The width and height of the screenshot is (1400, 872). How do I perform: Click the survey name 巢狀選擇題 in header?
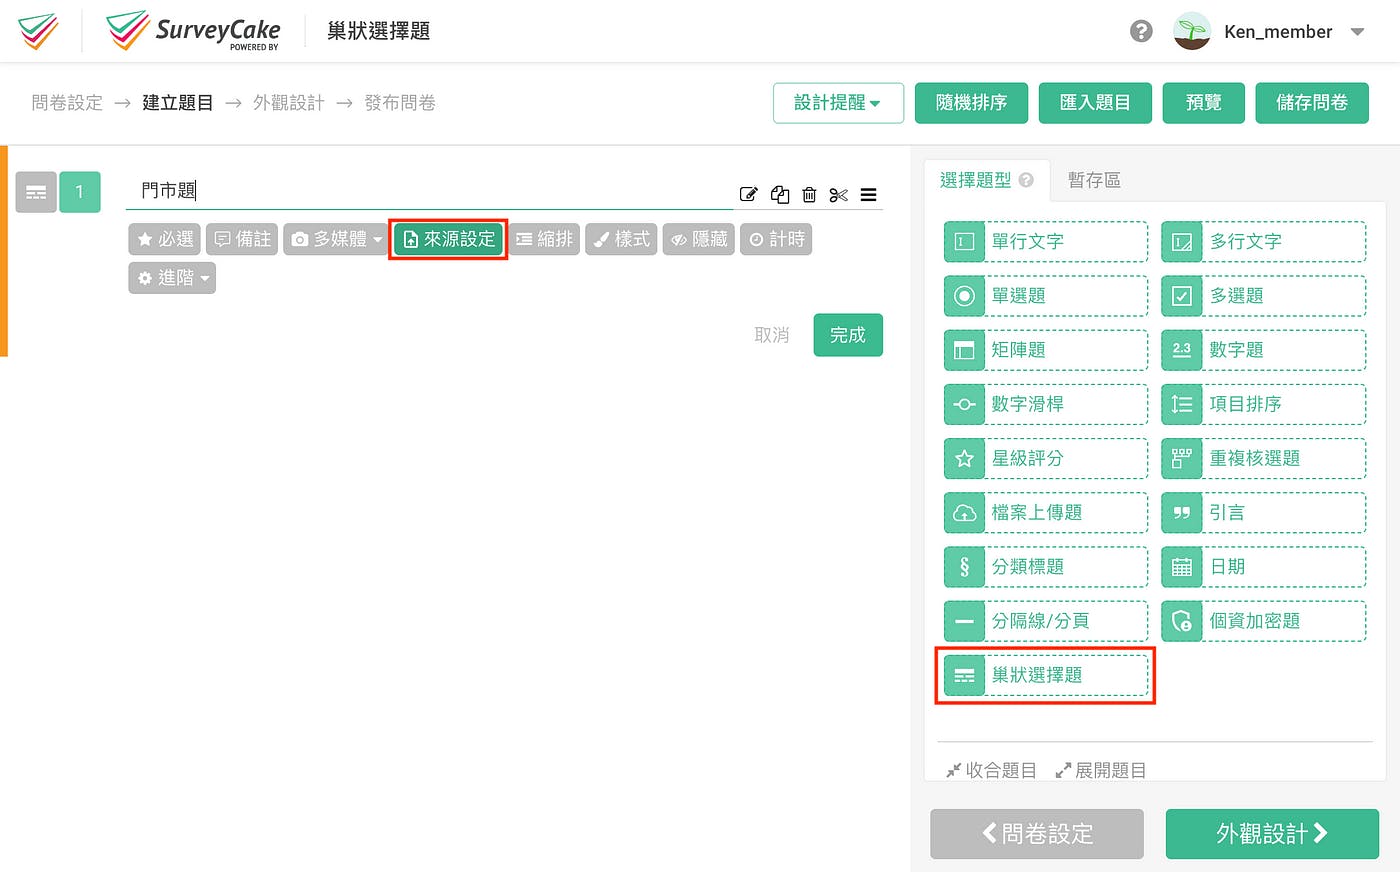[x=379, y=31]
